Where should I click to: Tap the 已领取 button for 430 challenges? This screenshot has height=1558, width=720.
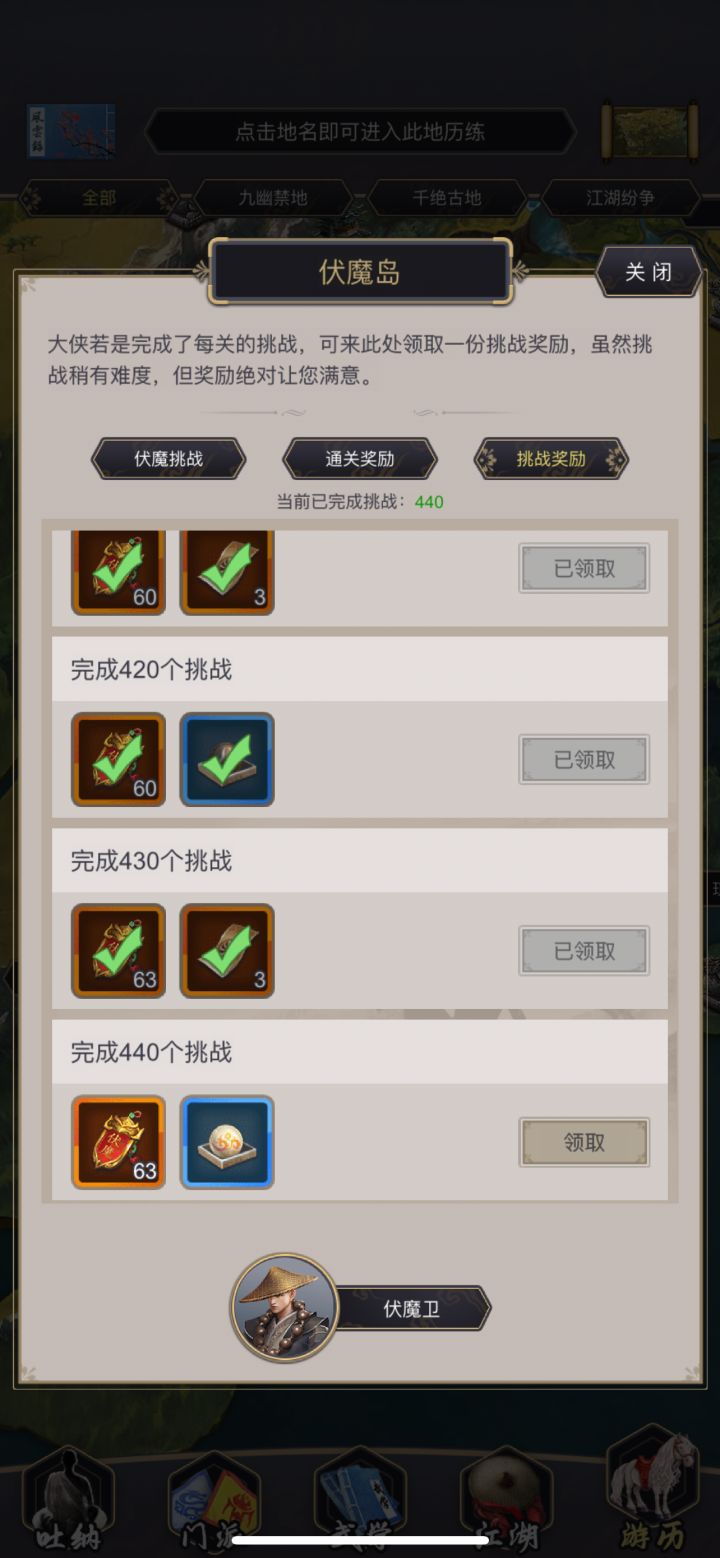[x=584, y=951]
